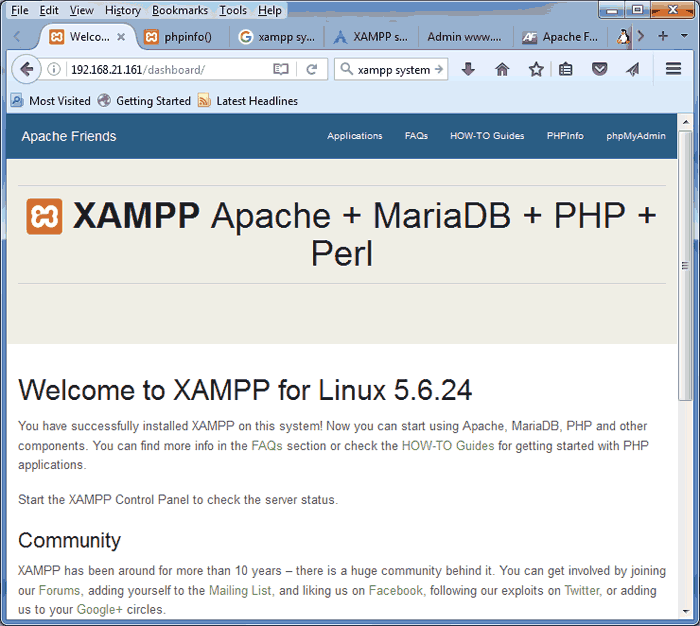
Task: Open FAQs in the navbar
Action: tap(416, 136)
